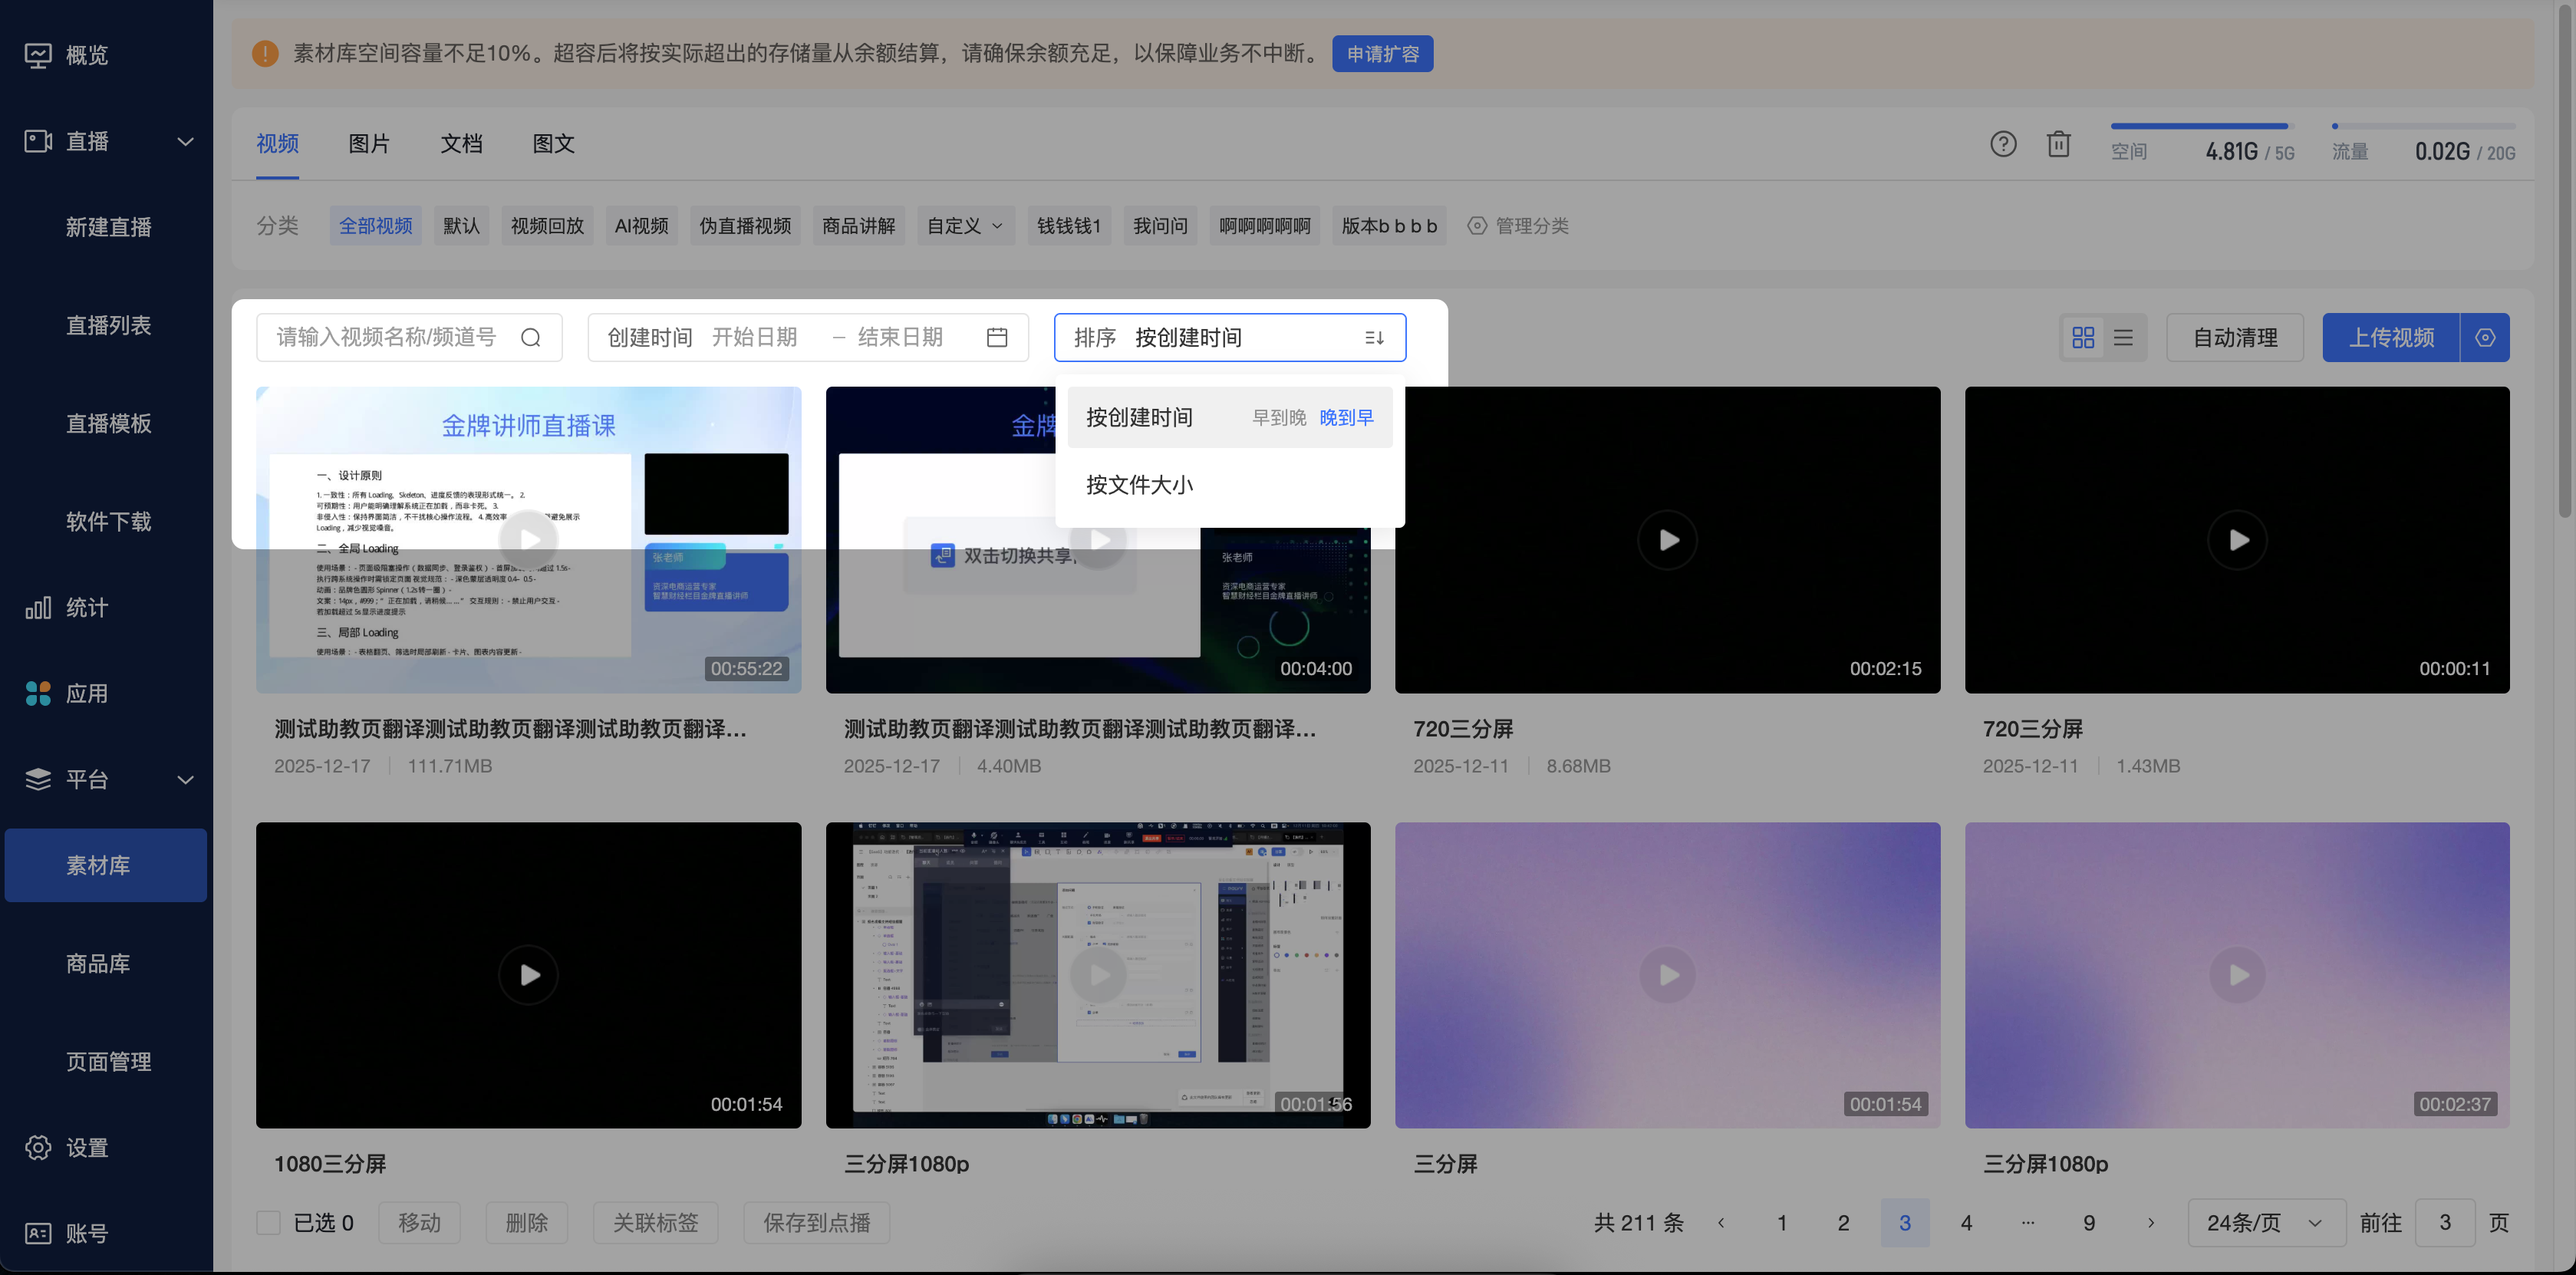
Task: Filter by 默认 category
Action: (x=462, y=226)
